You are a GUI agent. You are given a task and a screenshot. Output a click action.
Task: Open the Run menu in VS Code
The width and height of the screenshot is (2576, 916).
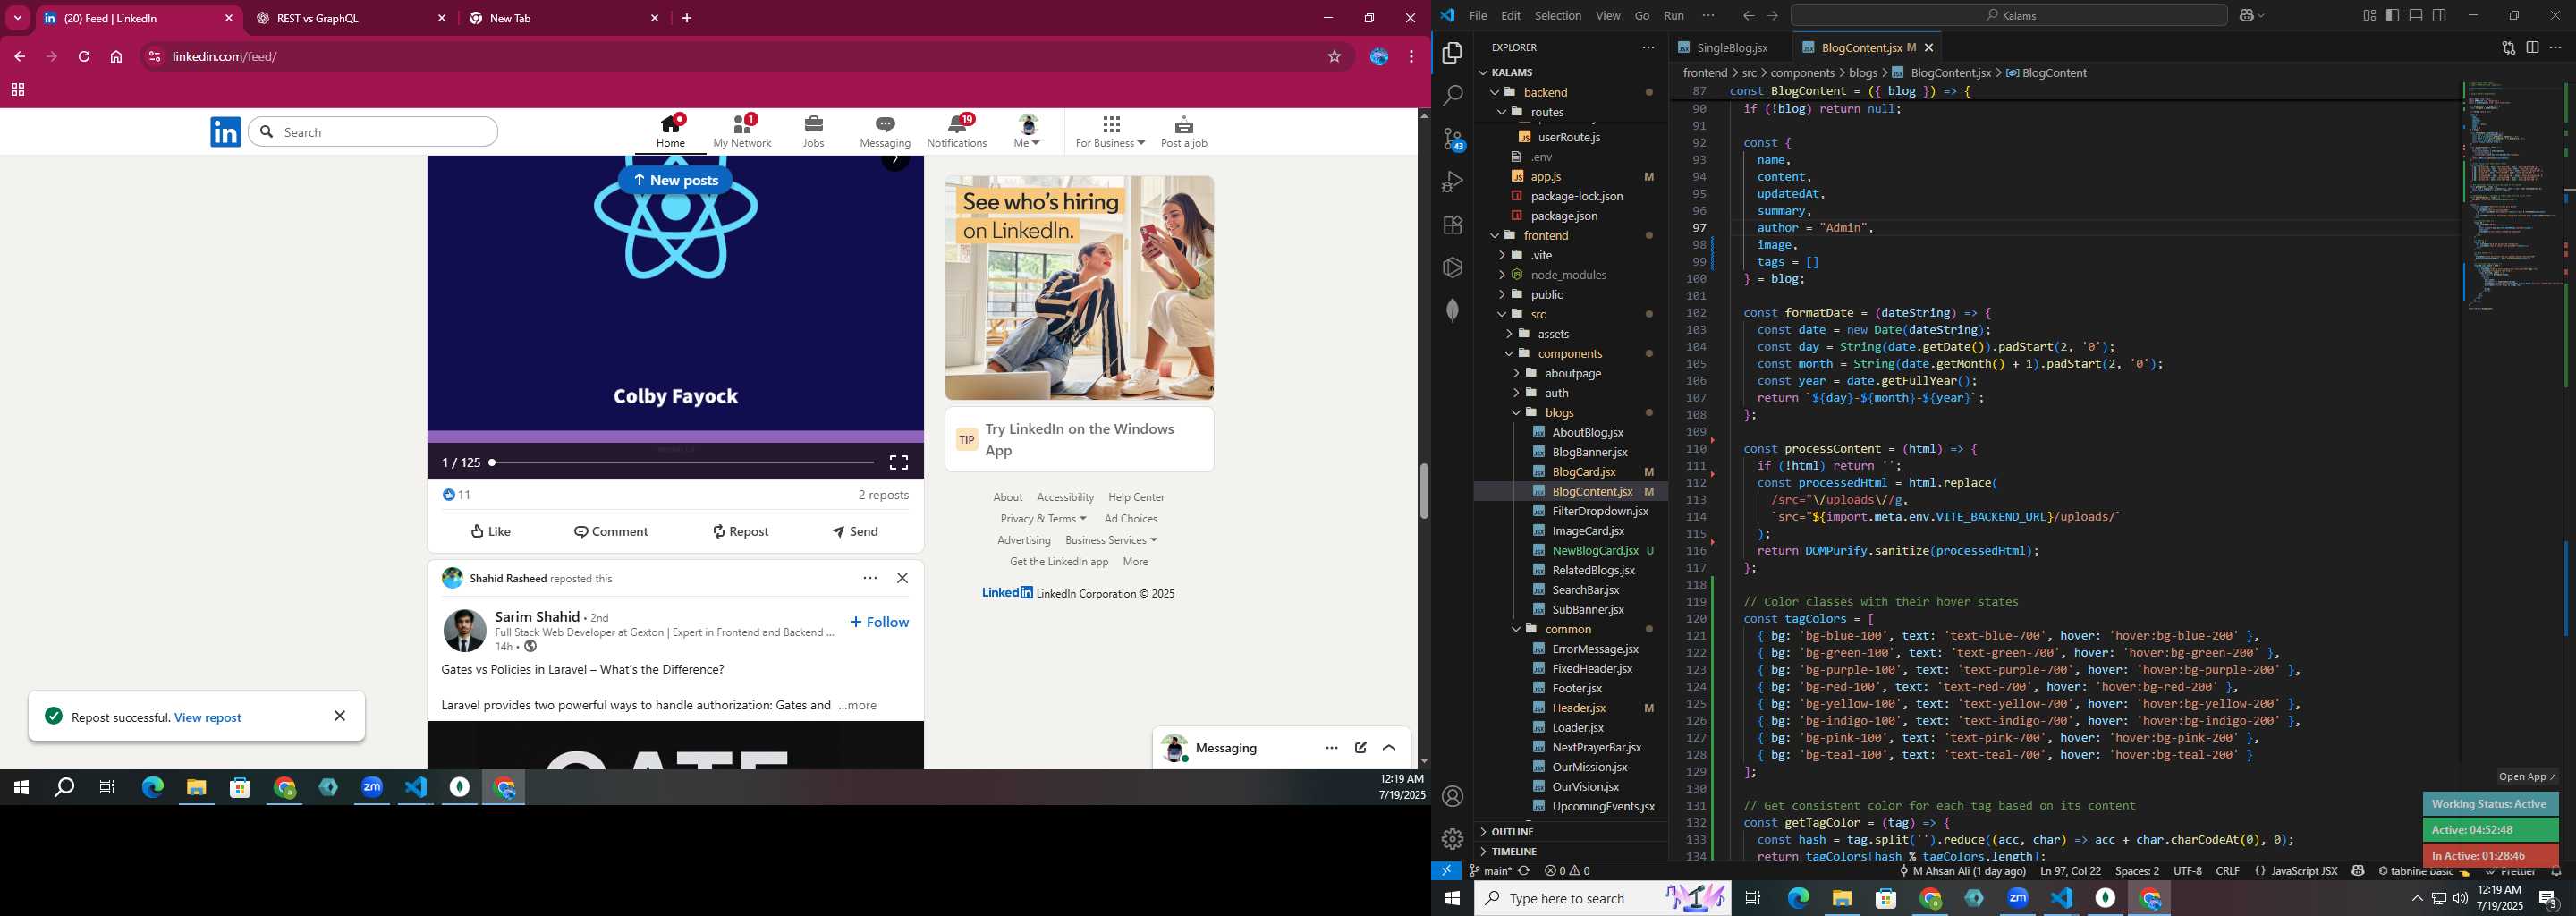1674,16
